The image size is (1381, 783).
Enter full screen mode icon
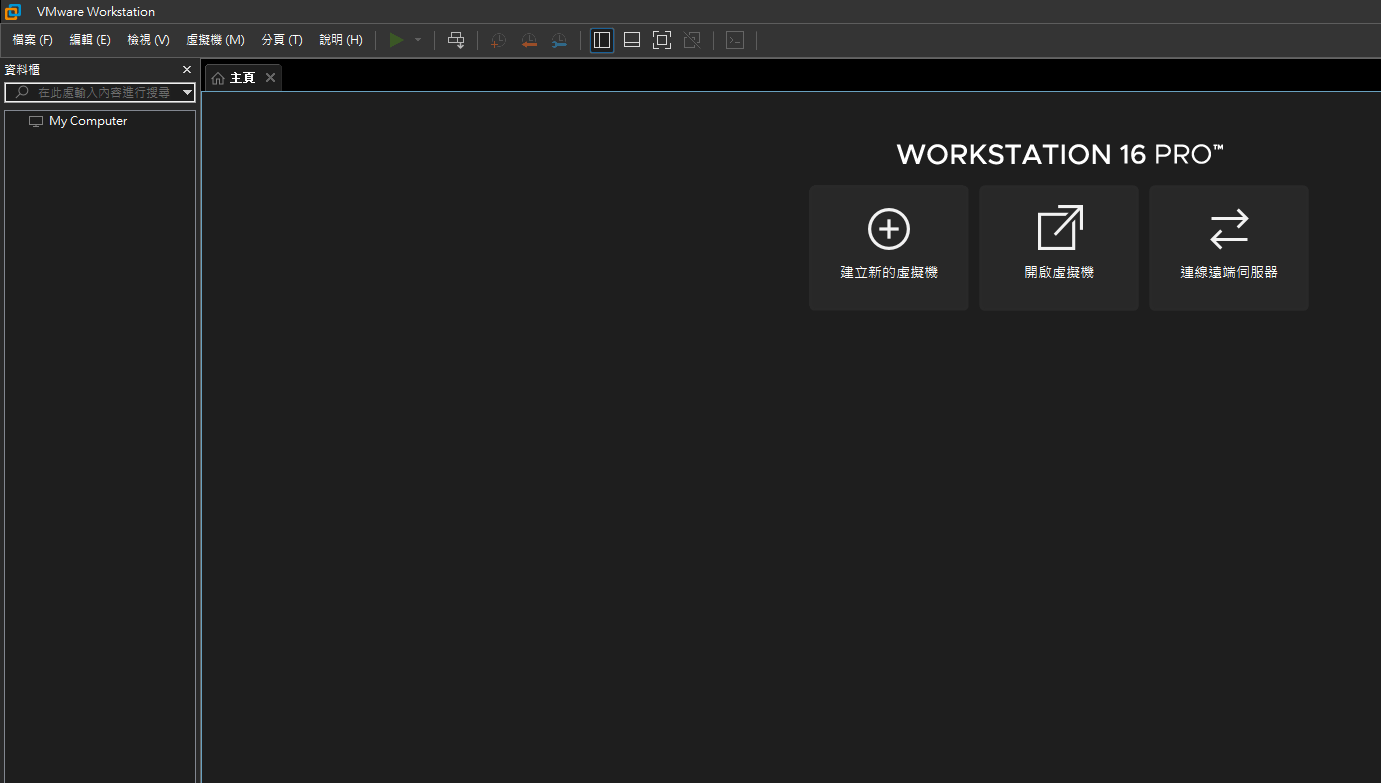tap(661, 40)
